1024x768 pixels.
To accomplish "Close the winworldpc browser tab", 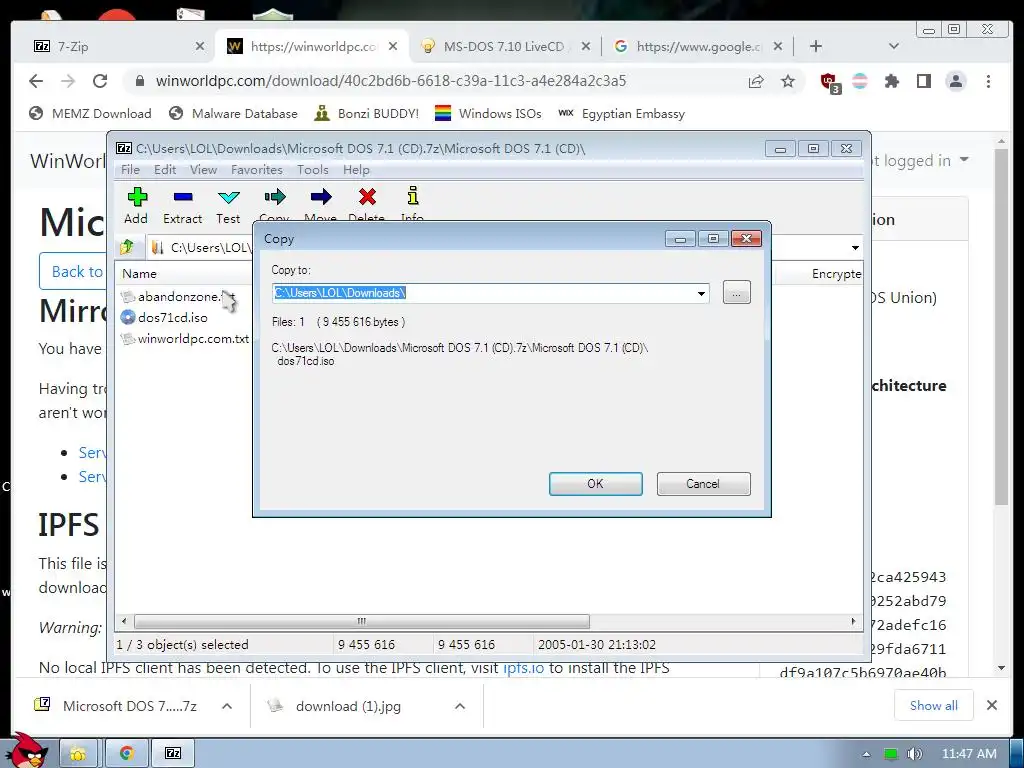I will (x=392, y=46).
